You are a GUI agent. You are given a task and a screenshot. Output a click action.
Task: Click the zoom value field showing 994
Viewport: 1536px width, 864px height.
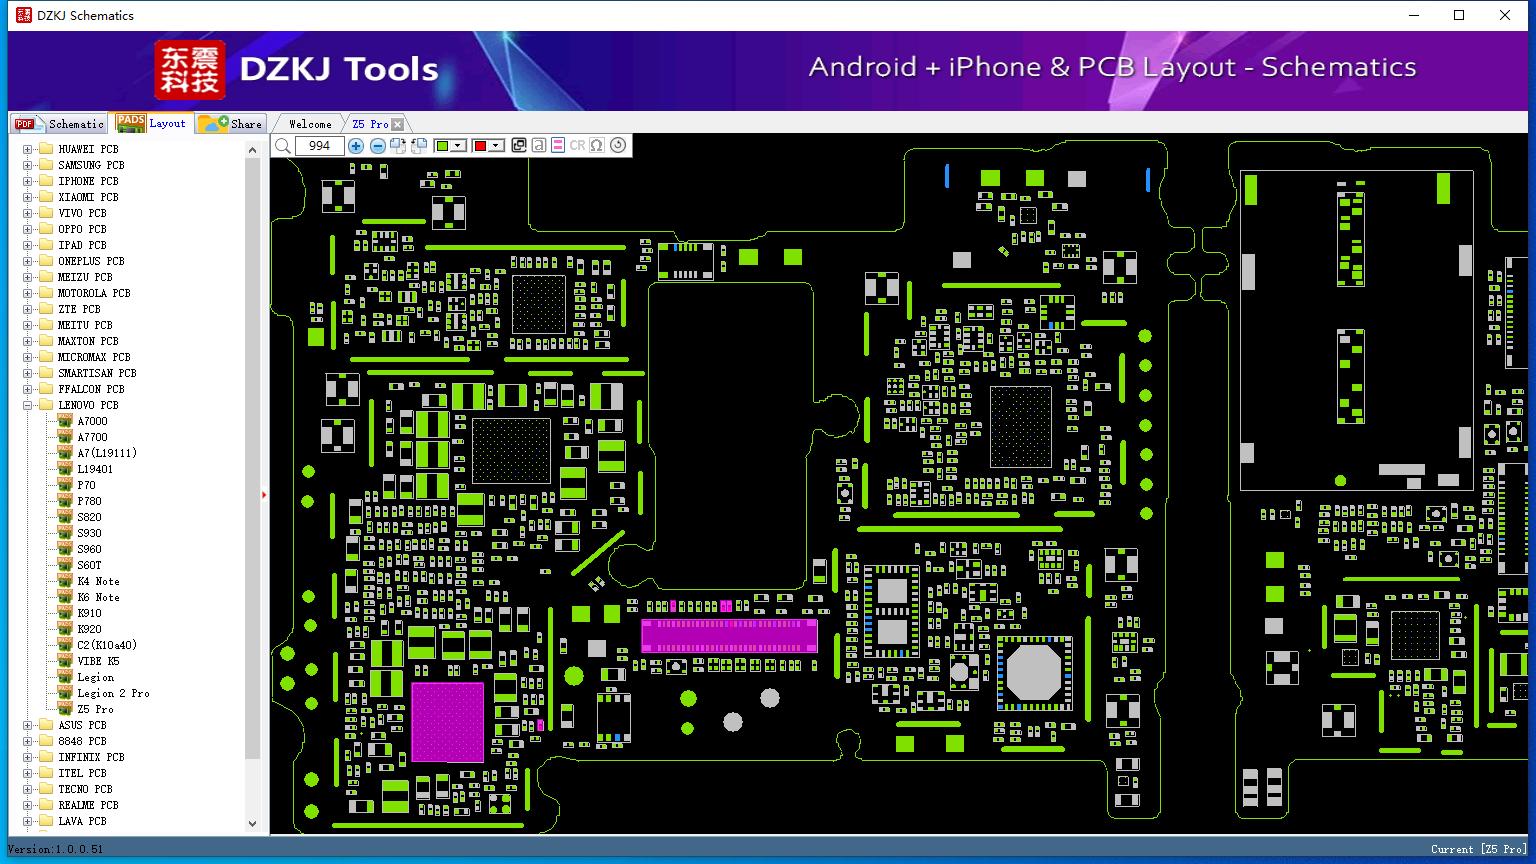click(319, 146)
